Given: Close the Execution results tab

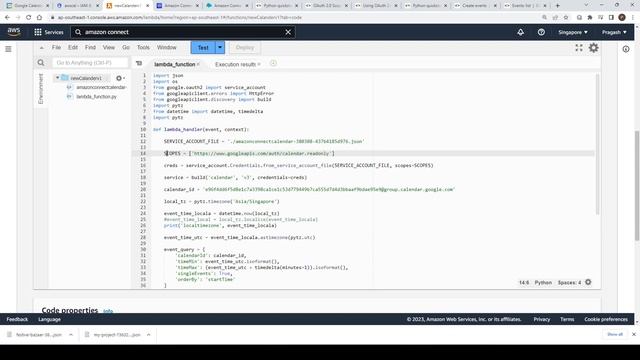Looking at the screenshot, I should tap(259, 64).
